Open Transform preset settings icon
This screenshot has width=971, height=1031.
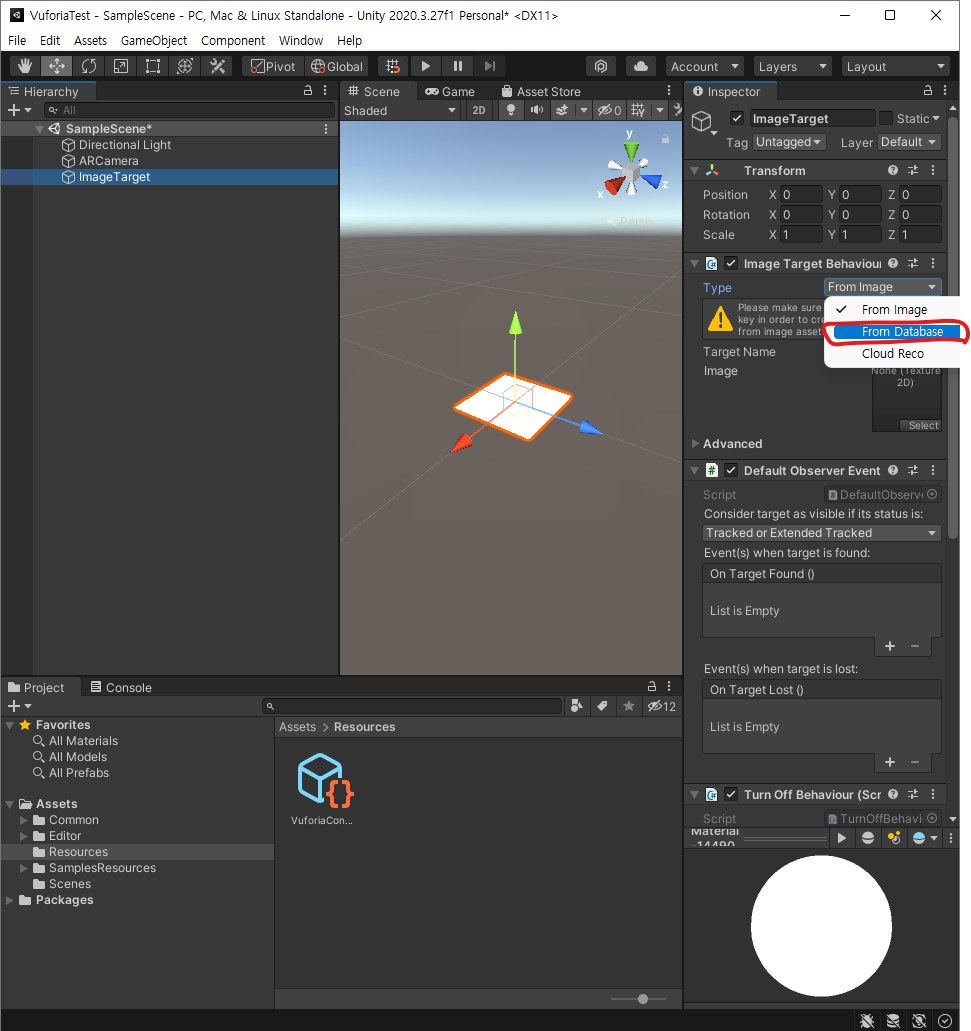912,170
